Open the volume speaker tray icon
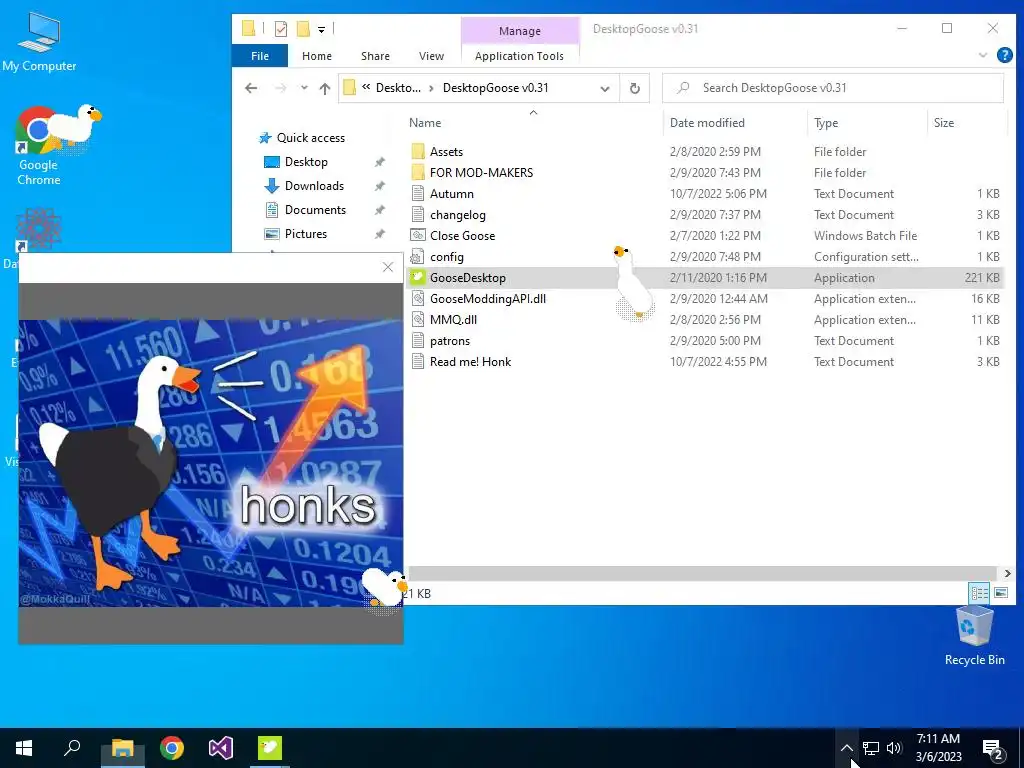Screen dimensions: 1024x768 894,748
